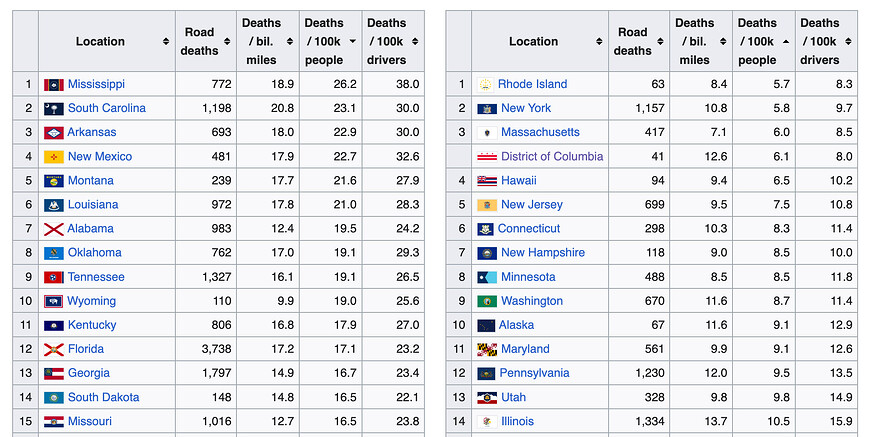This screenshot has width=880, height=437.
Task: Open the Tennessee link
Action: tap(96, 277)
